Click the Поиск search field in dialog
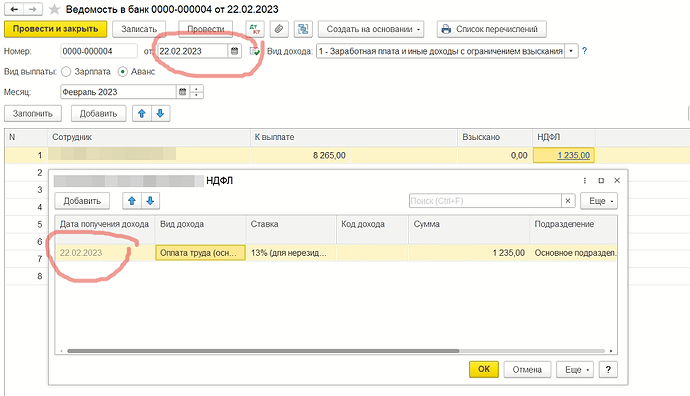 pyautogui.click(x=485, y=201)
